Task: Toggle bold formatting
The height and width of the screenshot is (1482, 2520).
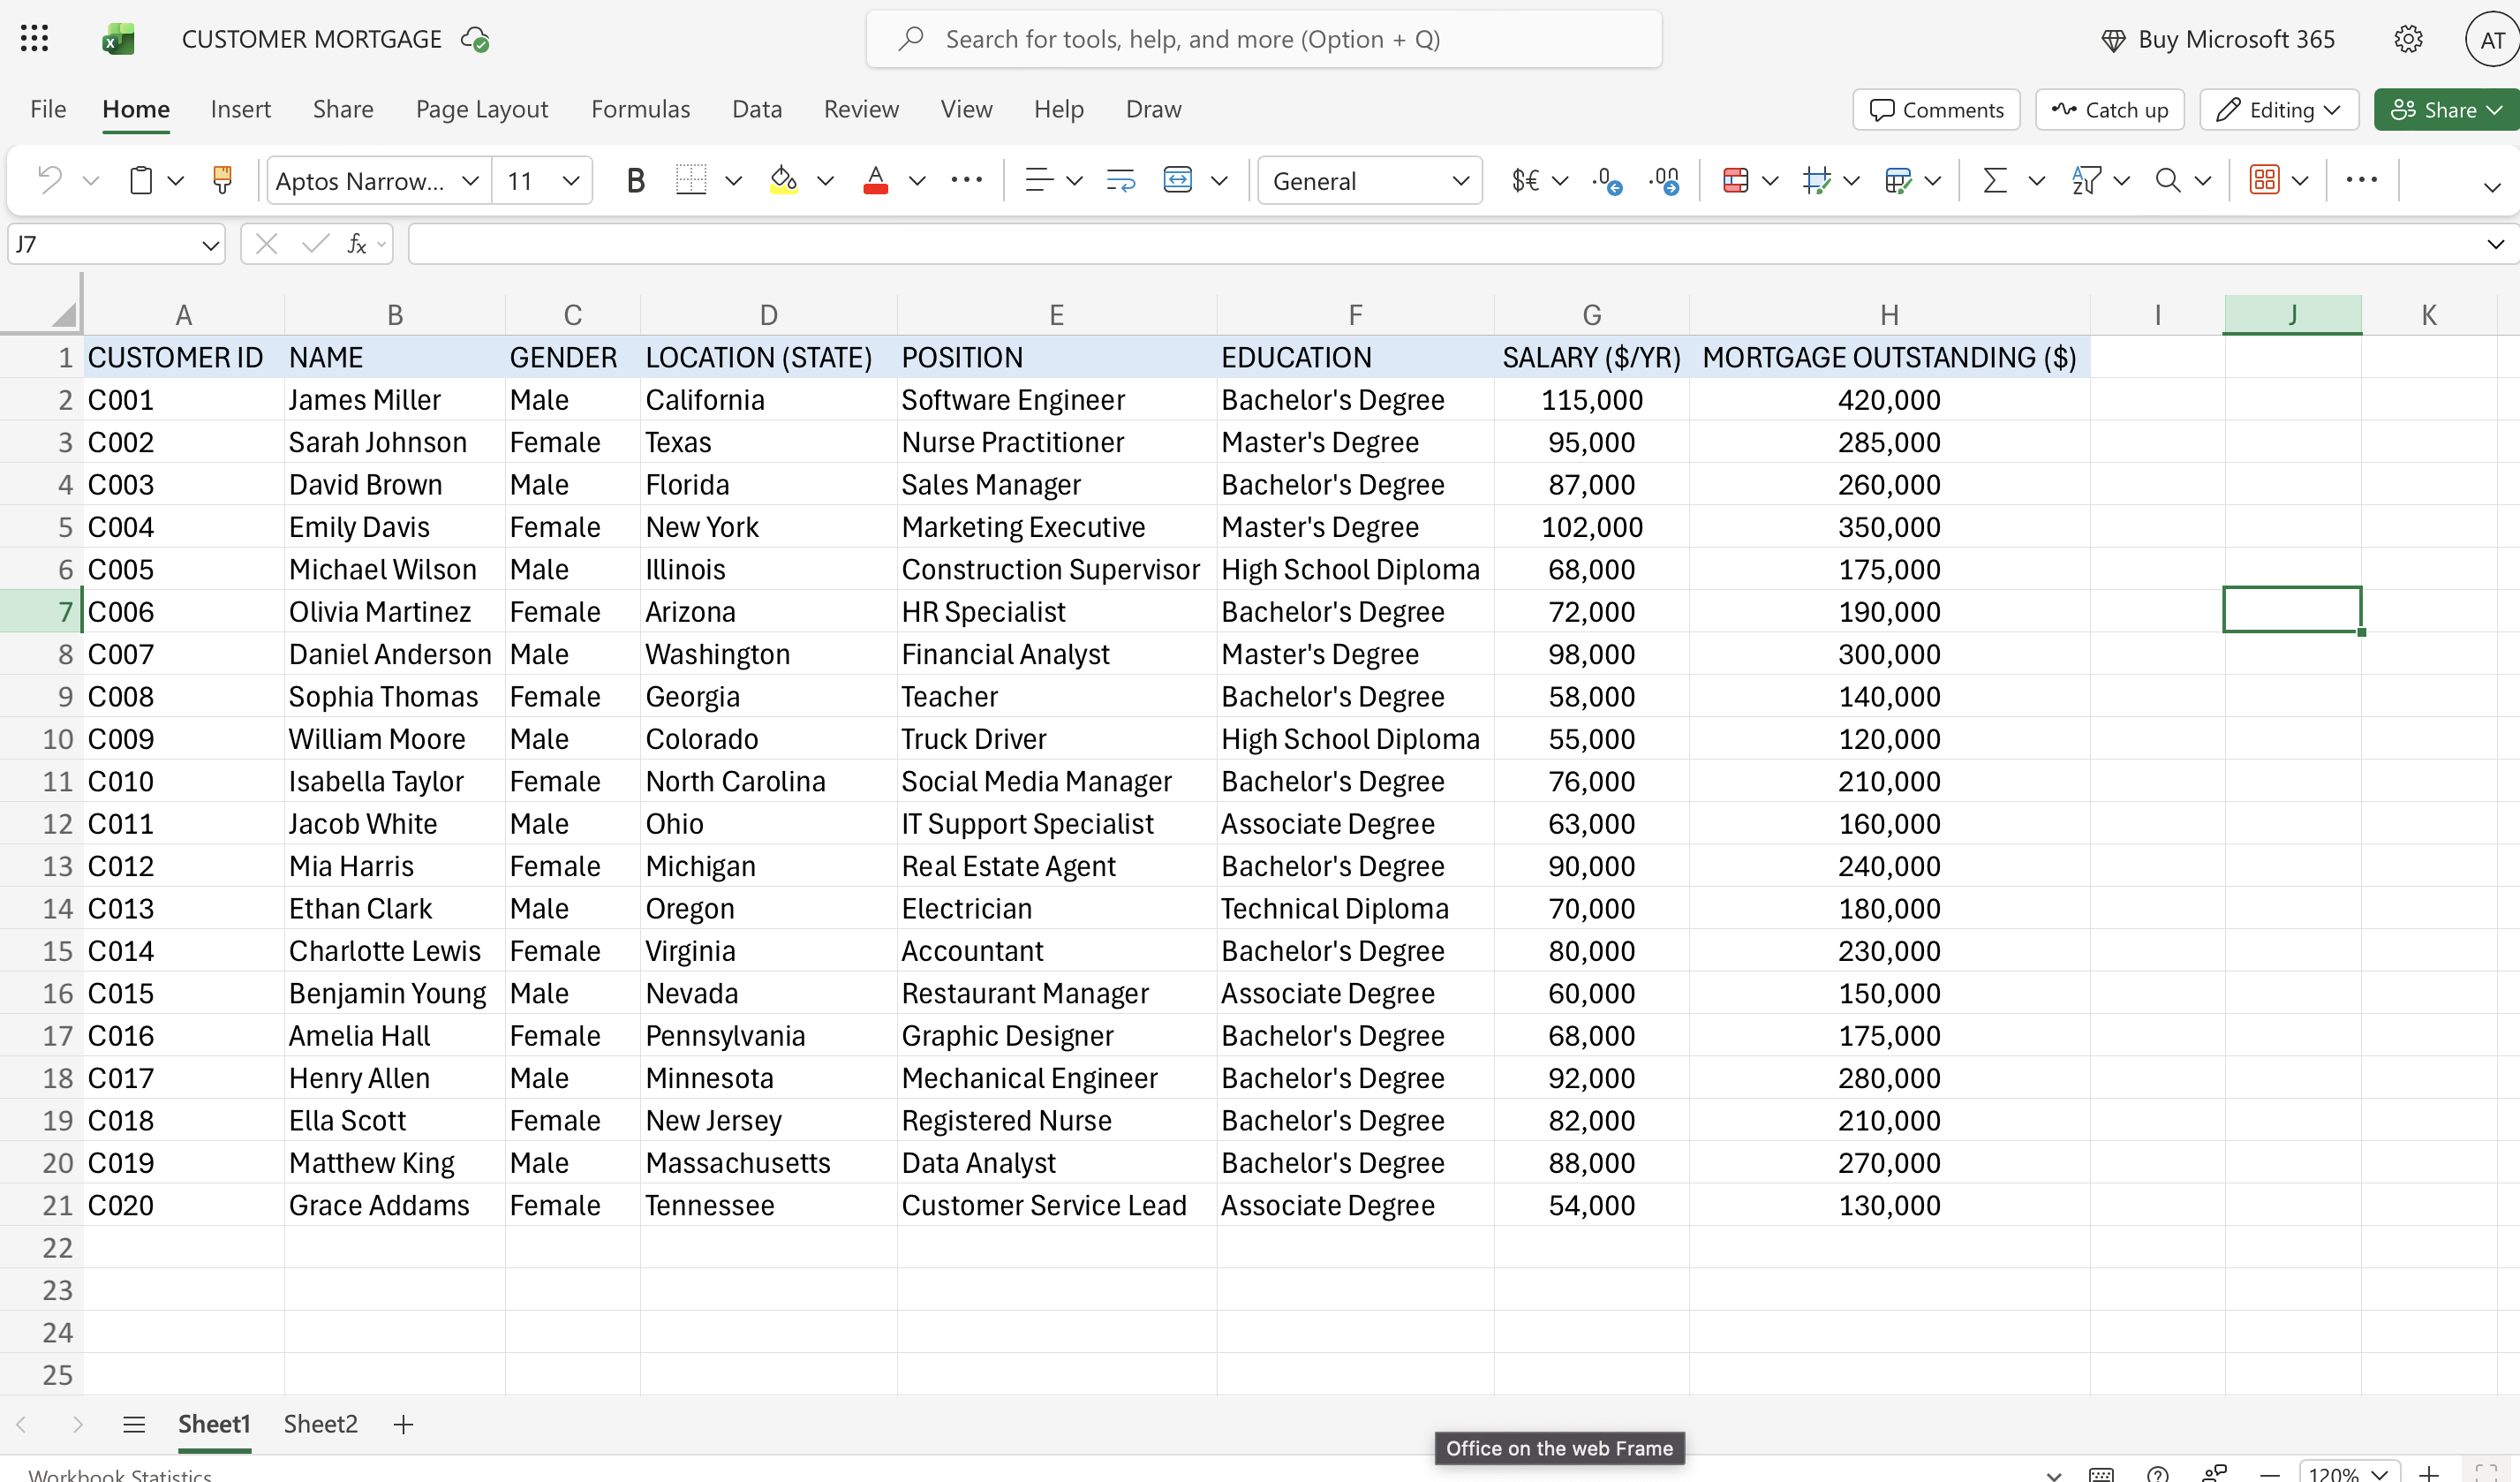Action: click(635, 180)
